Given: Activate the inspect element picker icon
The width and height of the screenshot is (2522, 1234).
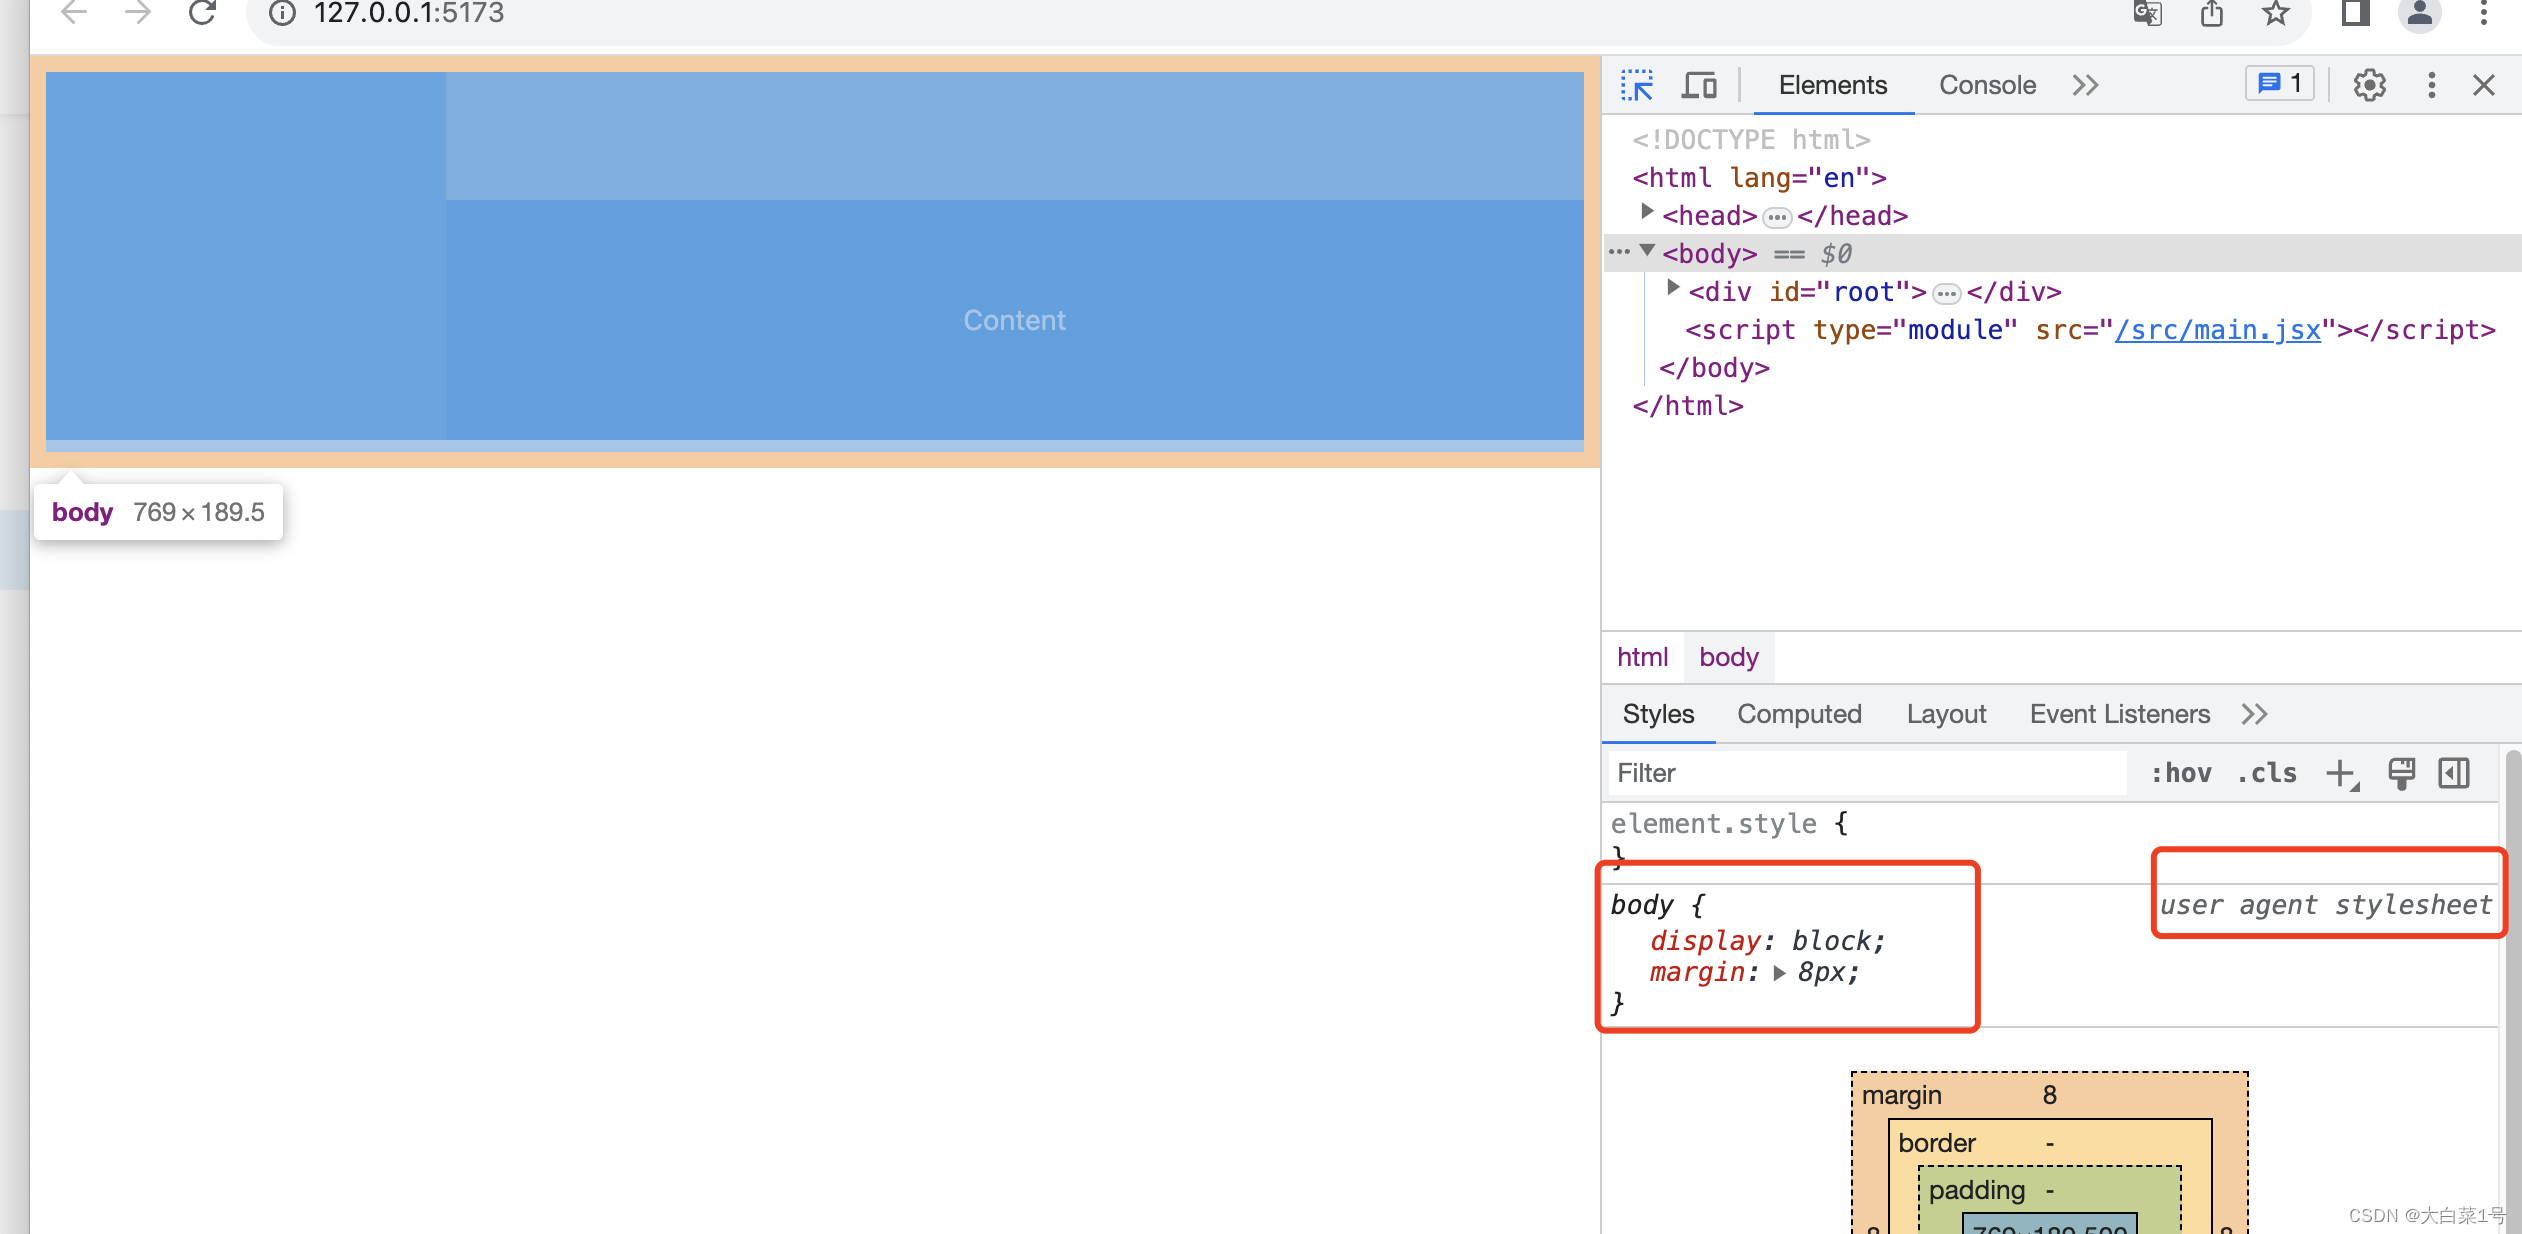Looking at the screenshot, I should click(1637, 85).
